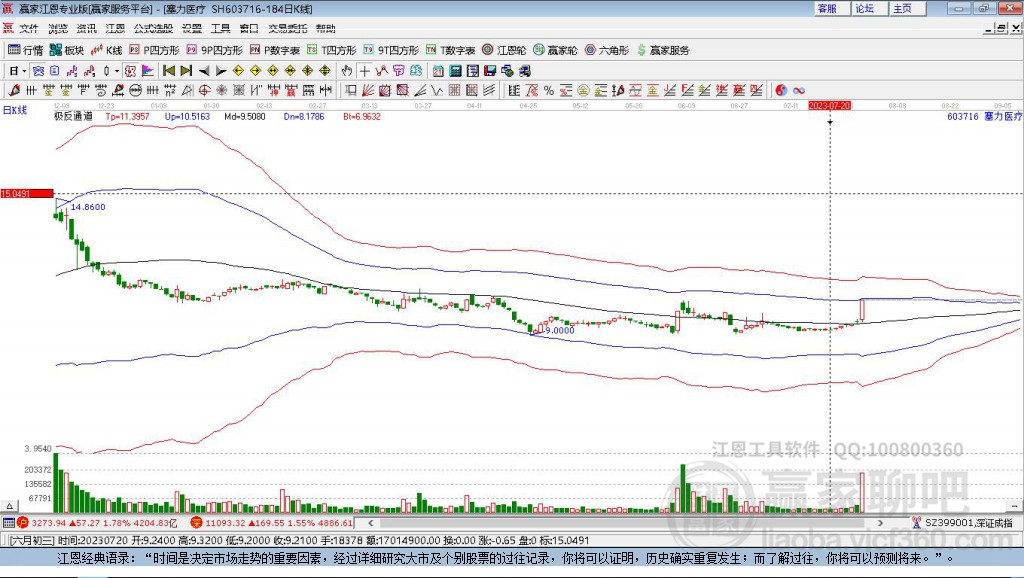1024x578 pixels.
Task: Open the 设置 menu
Action: click(x=192, y=28)
